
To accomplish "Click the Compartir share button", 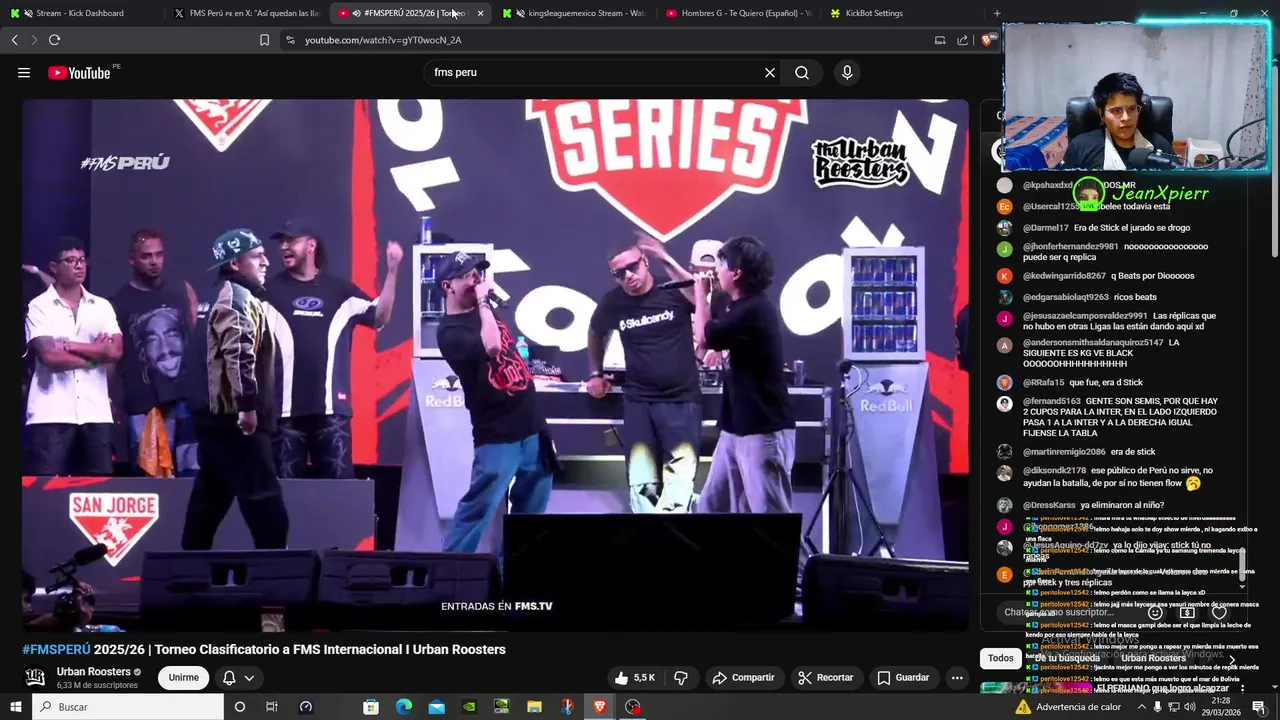I will [743, 678].
